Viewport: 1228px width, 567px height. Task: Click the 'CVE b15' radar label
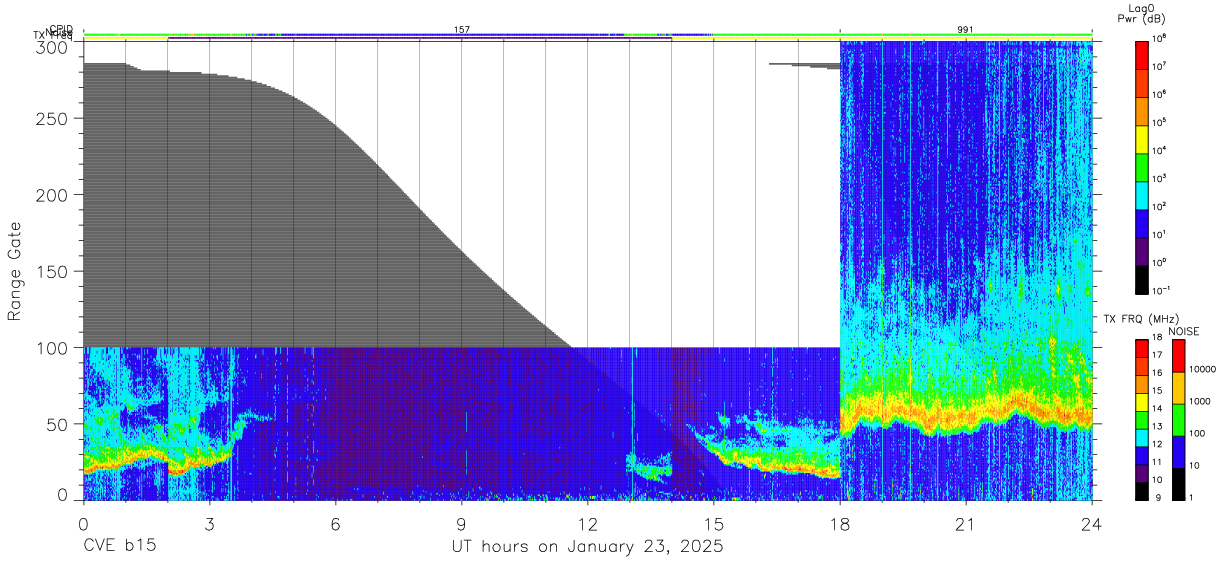(x=119, y=547)
